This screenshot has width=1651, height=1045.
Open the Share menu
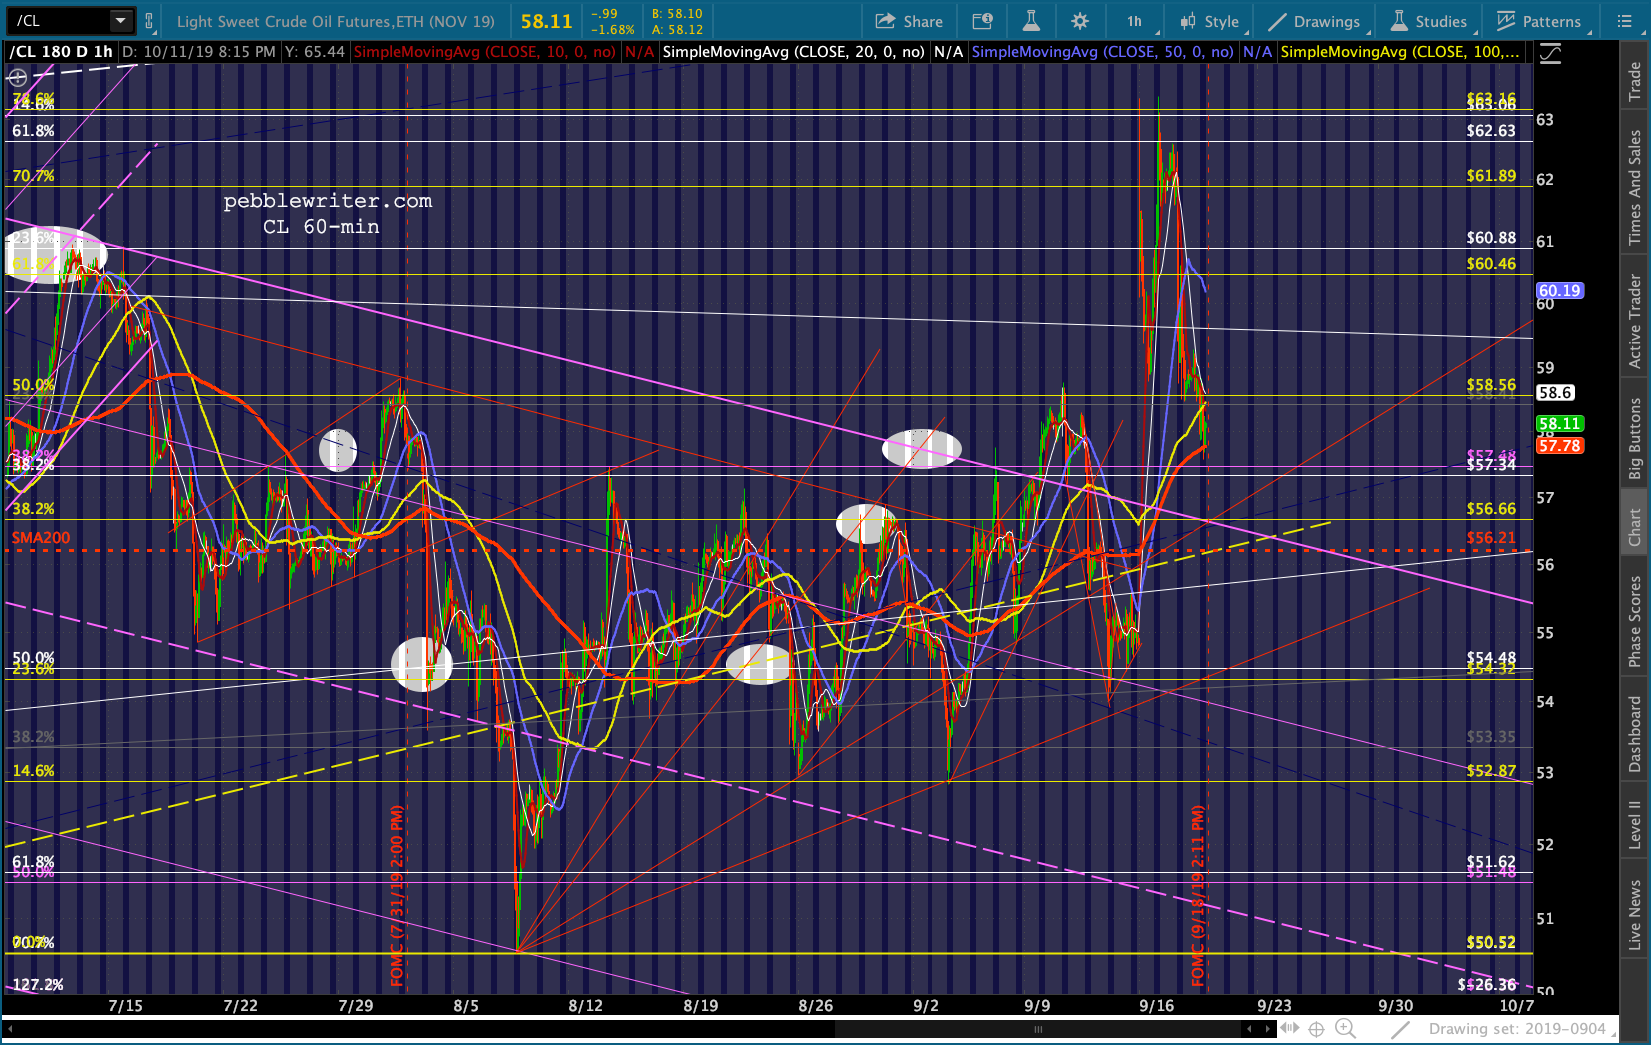tap(909, 21)
